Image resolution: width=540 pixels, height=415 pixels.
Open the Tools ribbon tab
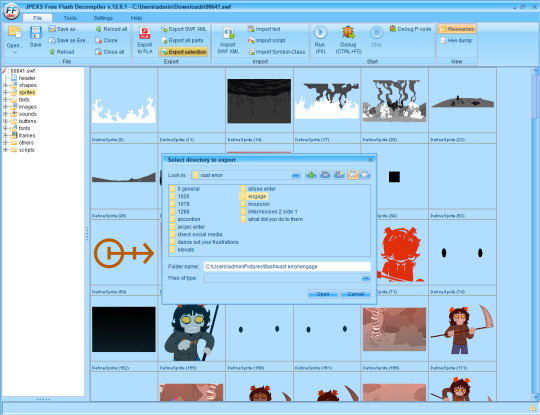point(70,18)
